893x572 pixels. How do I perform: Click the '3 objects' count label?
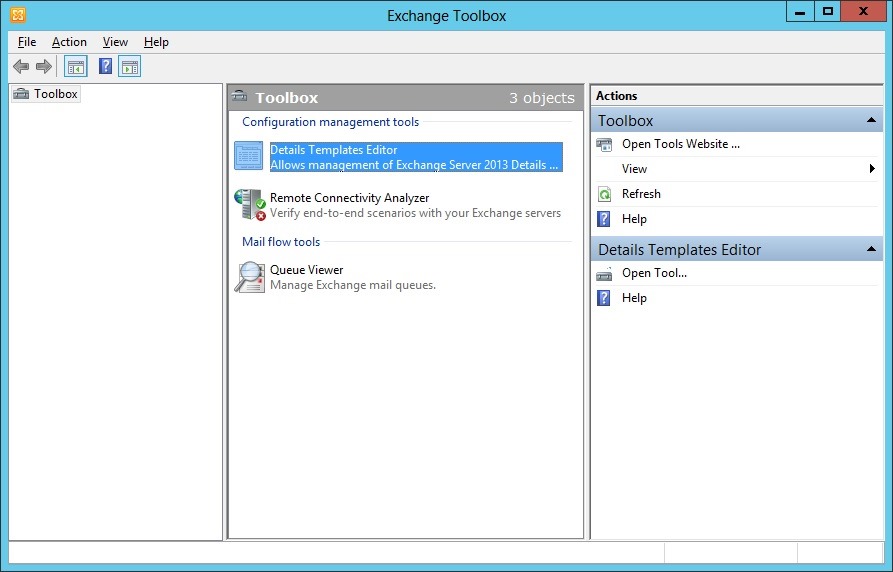point(542,98)
